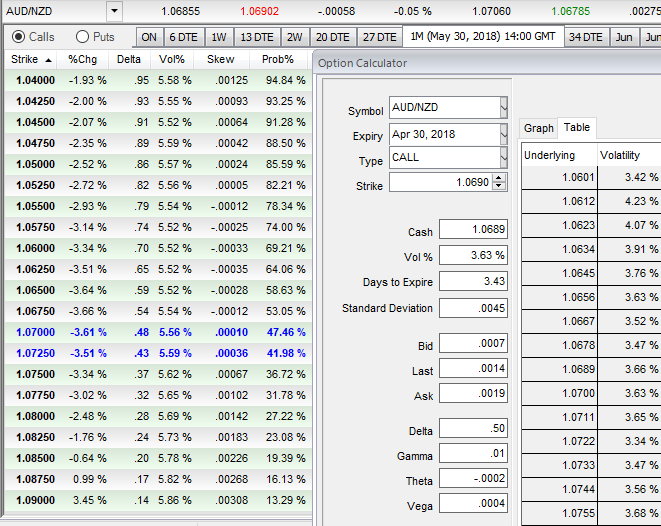Click the Volatility column header
This screenshot has height=526, width=661.
coord(626,155)
